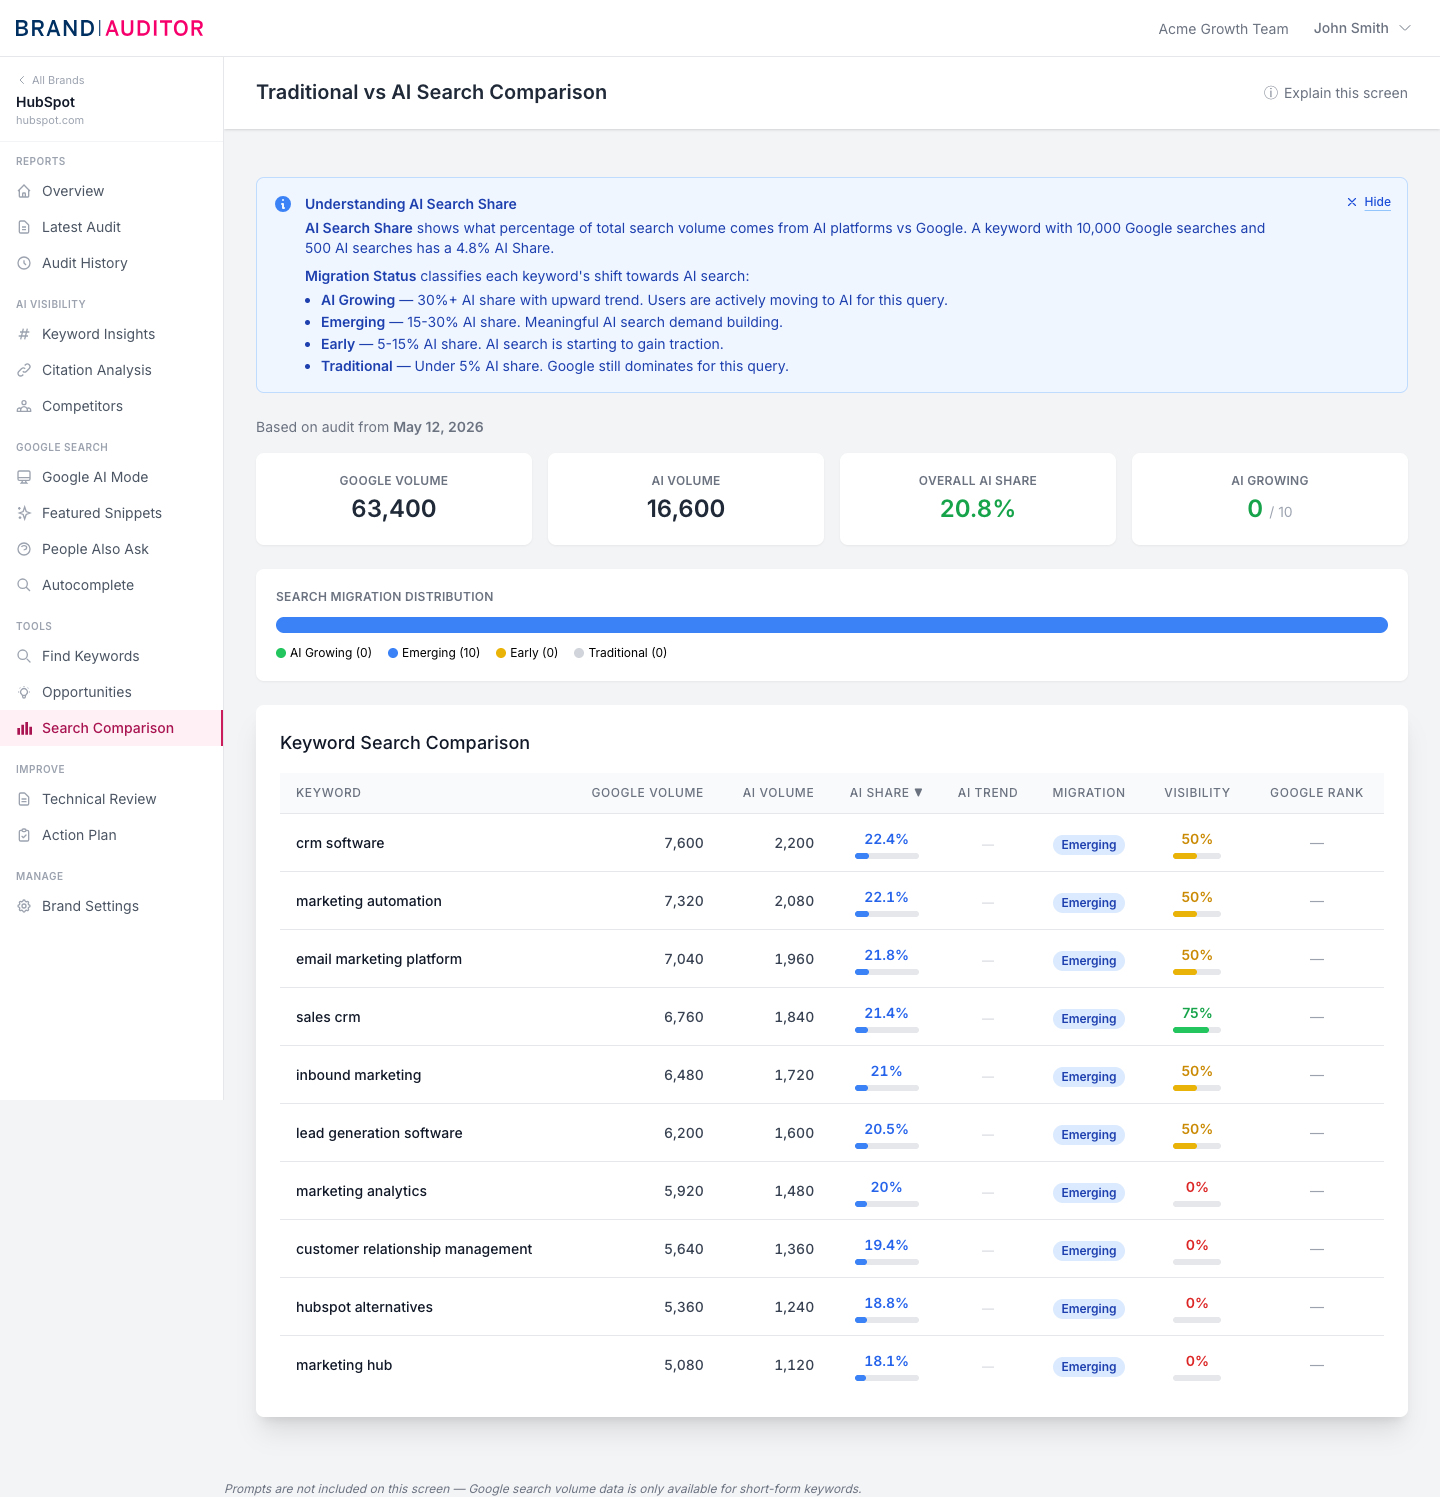1440x1497 pixels.
Task: Click the hubspot.com domain text
Action: [x=50, y=120]
